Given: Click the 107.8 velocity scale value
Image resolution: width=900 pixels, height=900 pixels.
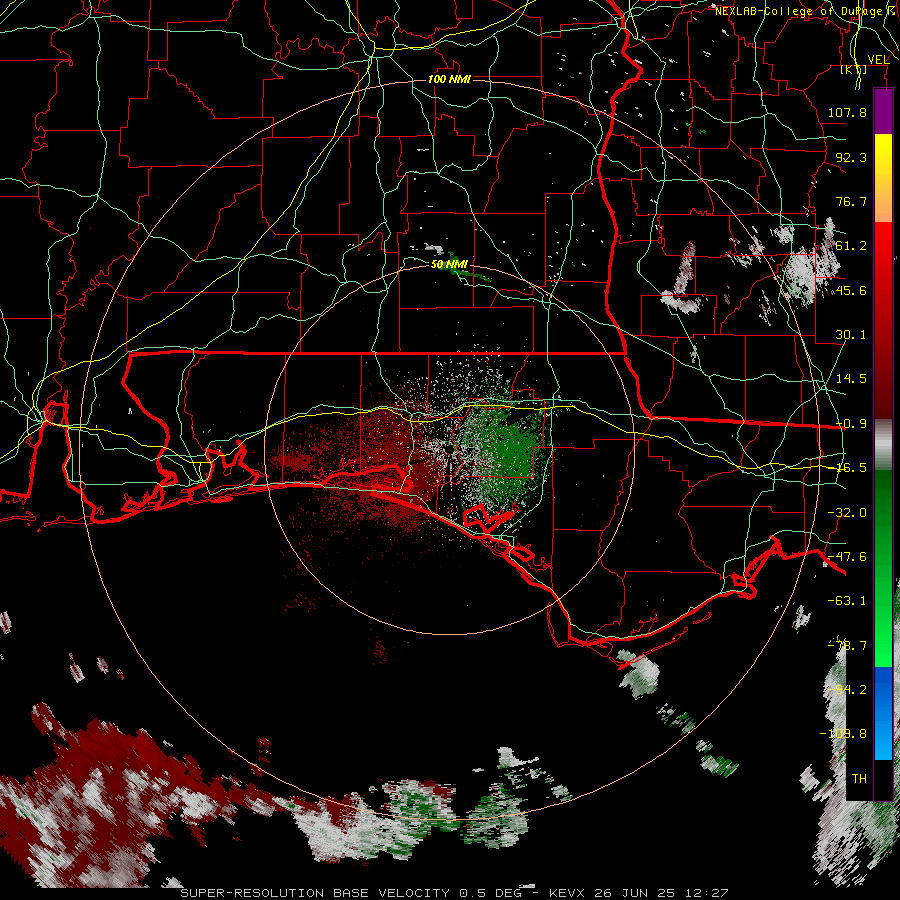Looking at the screenshot, I should pyautogui.click(x=847, y=112).
